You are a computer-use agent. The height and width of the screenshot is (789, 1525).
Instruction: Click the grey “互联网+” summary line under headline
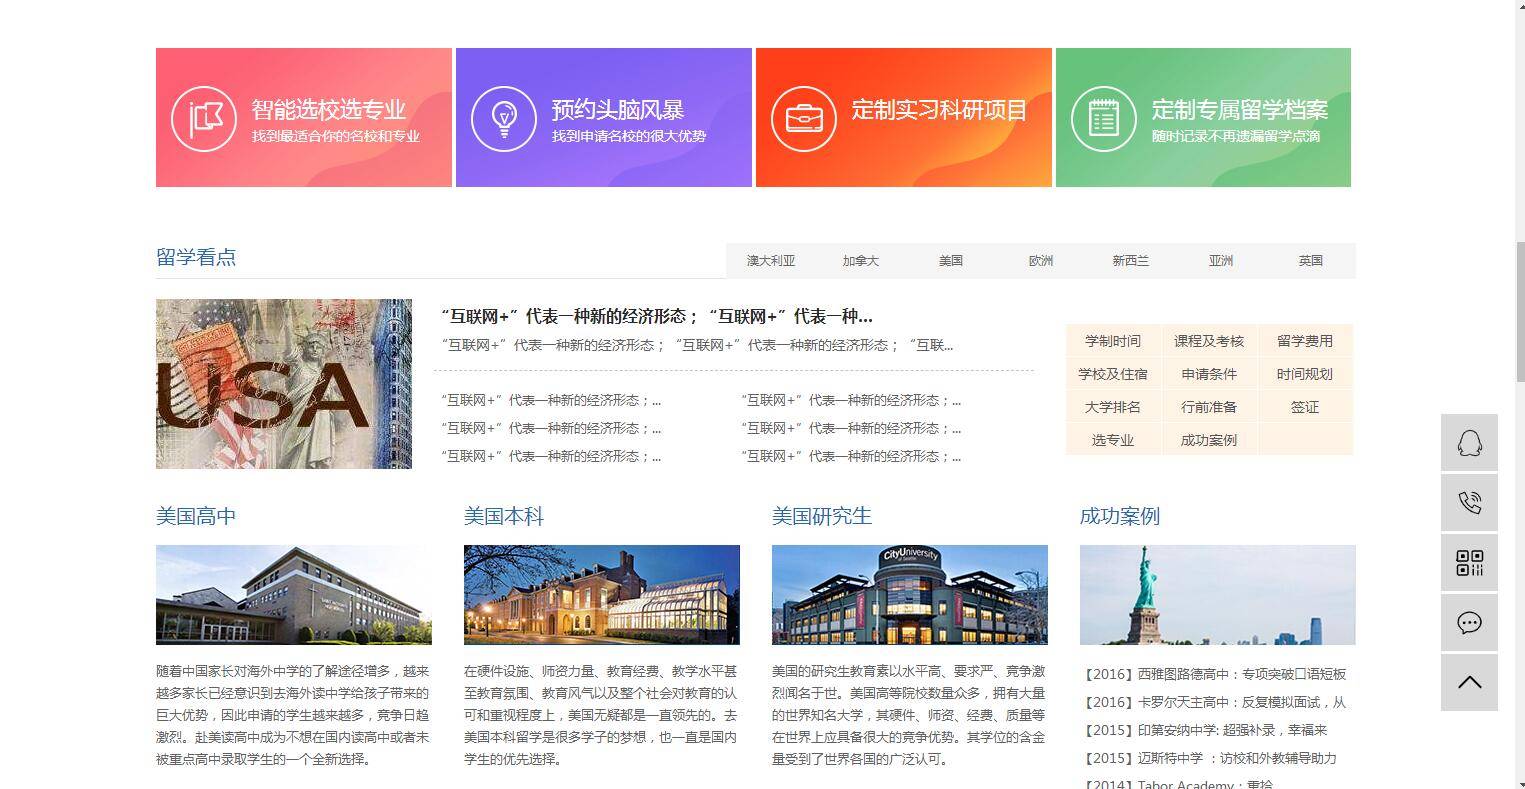click(697, 345)
